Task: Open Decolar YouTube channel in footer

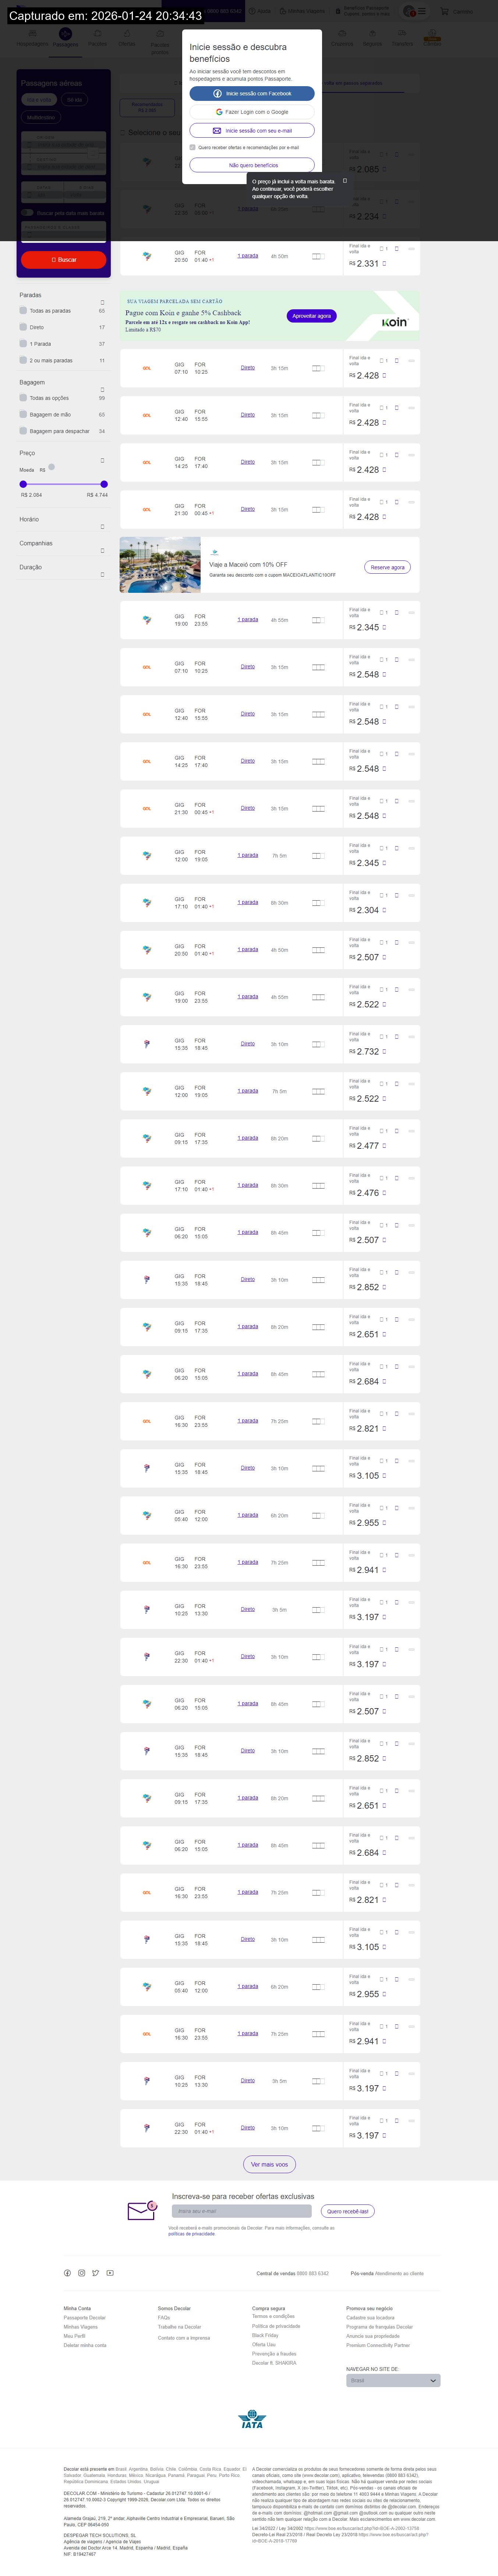Action: (110, 2273)
